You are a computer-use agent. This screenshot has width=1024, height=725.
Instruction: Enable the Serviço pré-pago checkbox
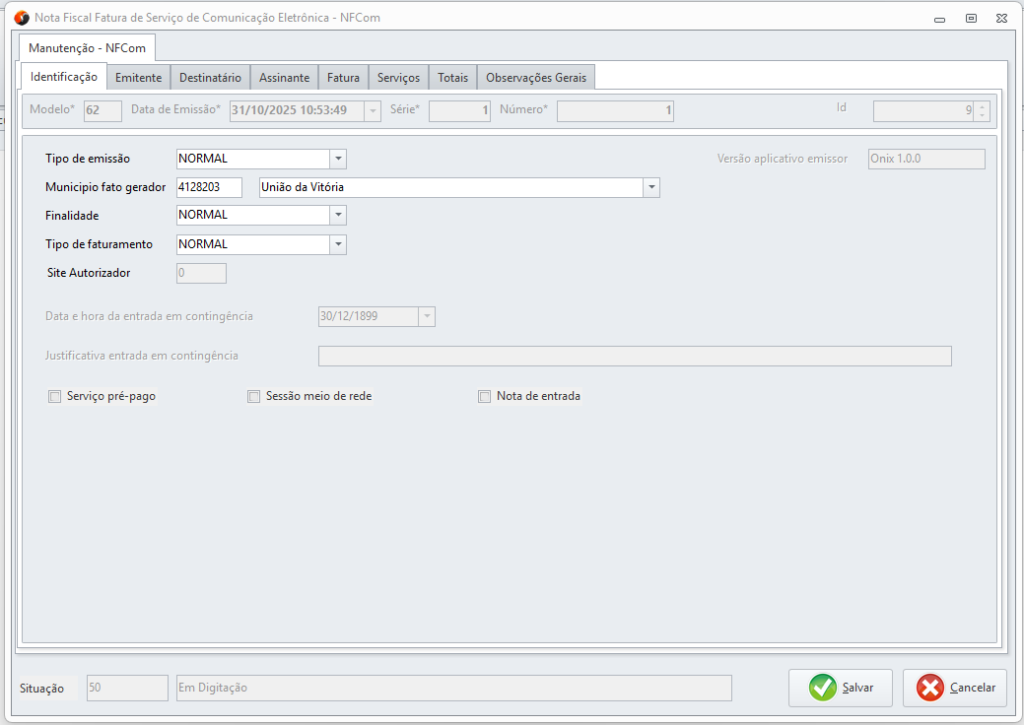click(55, 397)
